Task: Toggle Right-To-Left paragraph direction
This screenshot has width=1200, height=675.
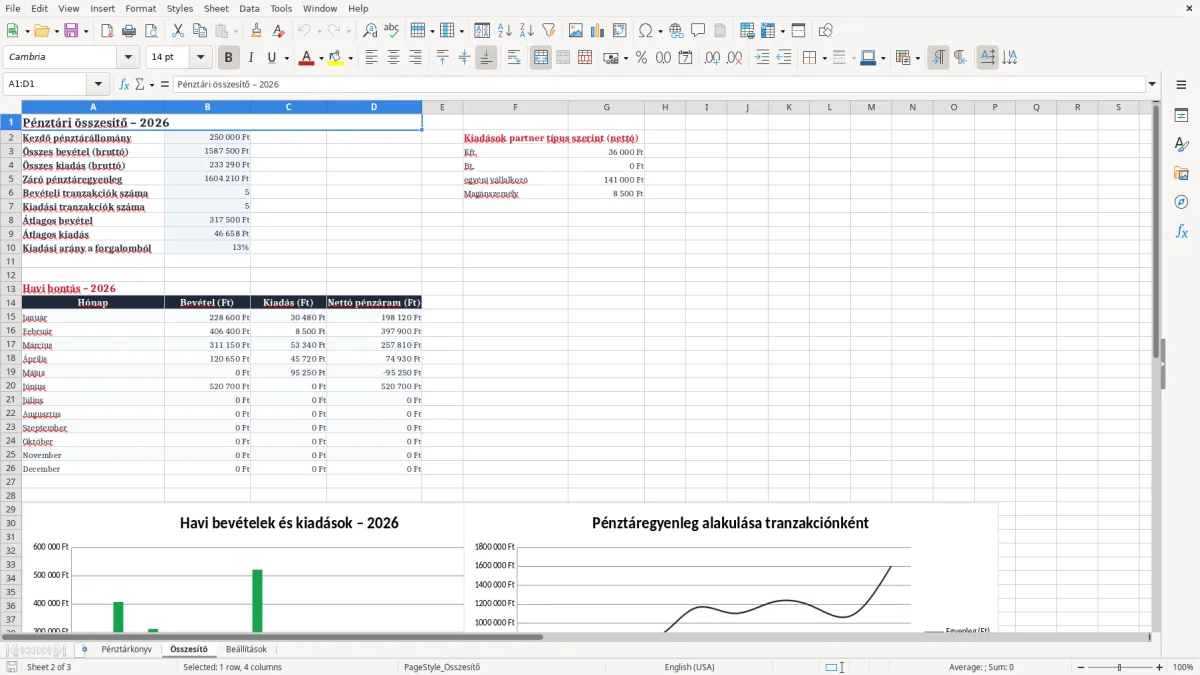Action: (960, 58)
